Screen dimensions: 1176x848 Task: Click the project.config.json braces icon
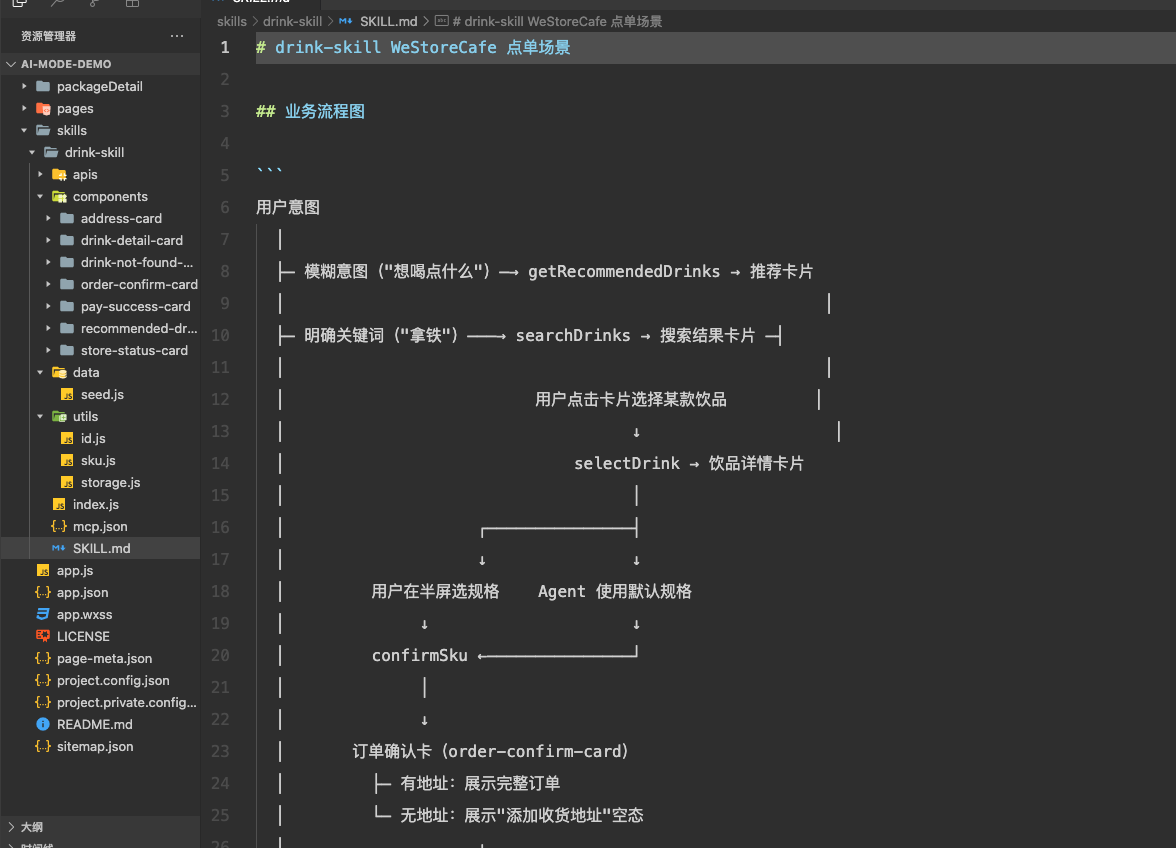pyautogui.click(x=43, y=680)
